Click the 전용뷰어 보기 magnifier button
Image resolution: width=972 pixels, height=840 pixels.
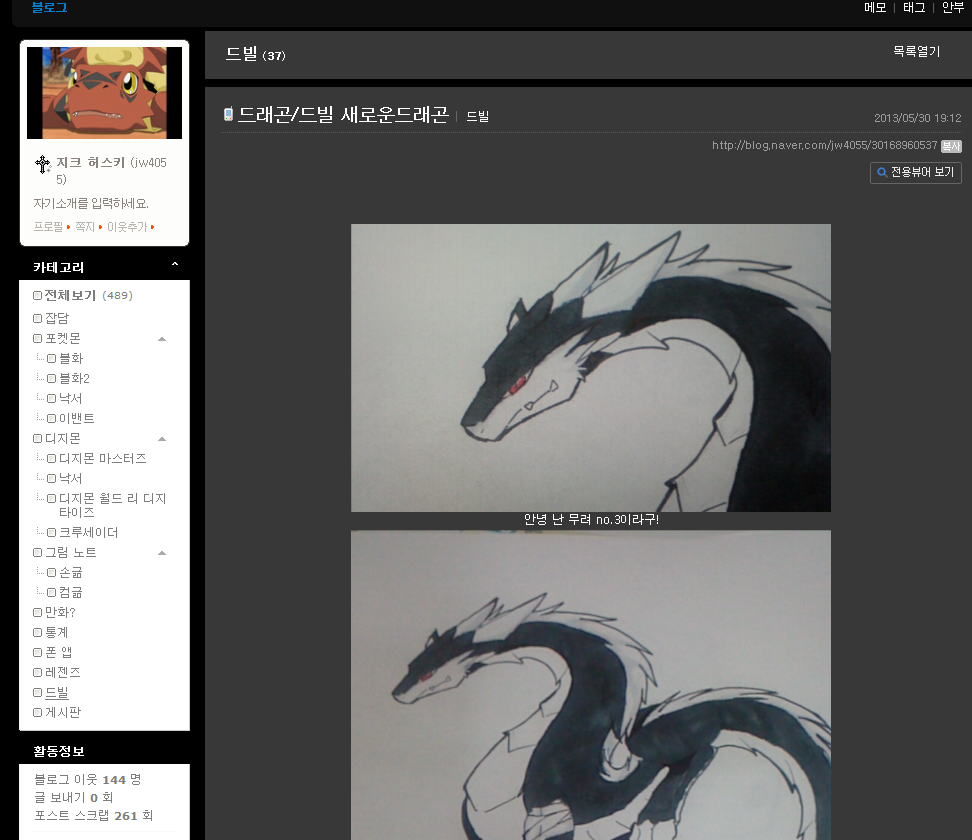pos(915,172)
